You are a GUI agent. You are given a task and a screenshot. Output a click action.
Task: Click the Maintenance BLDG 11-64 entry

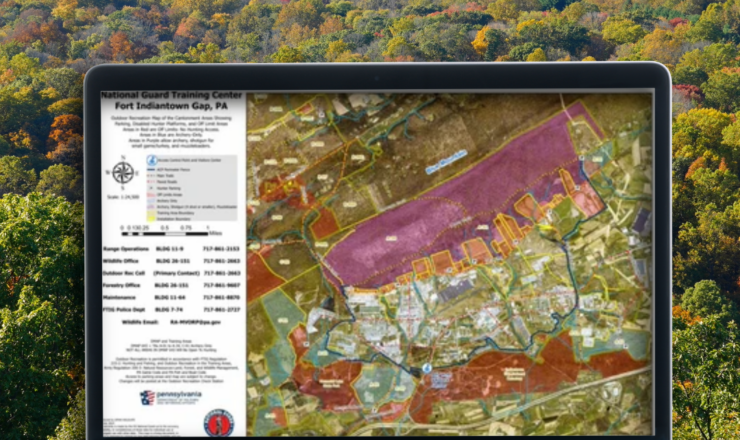(x=170, y=297)
